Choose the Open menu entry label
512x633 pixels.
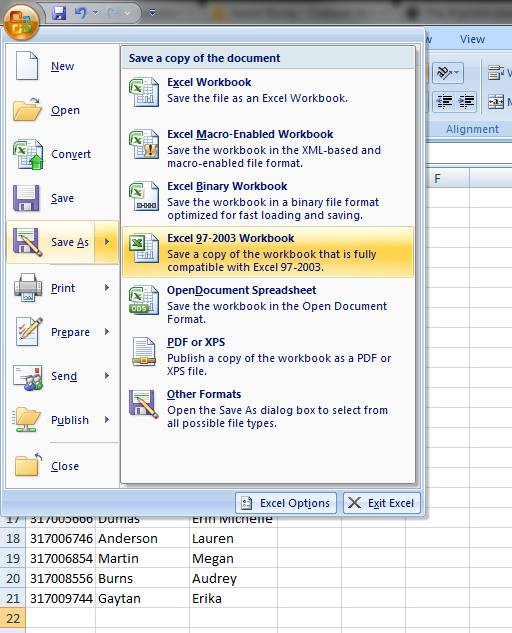[x=65, y=110]
